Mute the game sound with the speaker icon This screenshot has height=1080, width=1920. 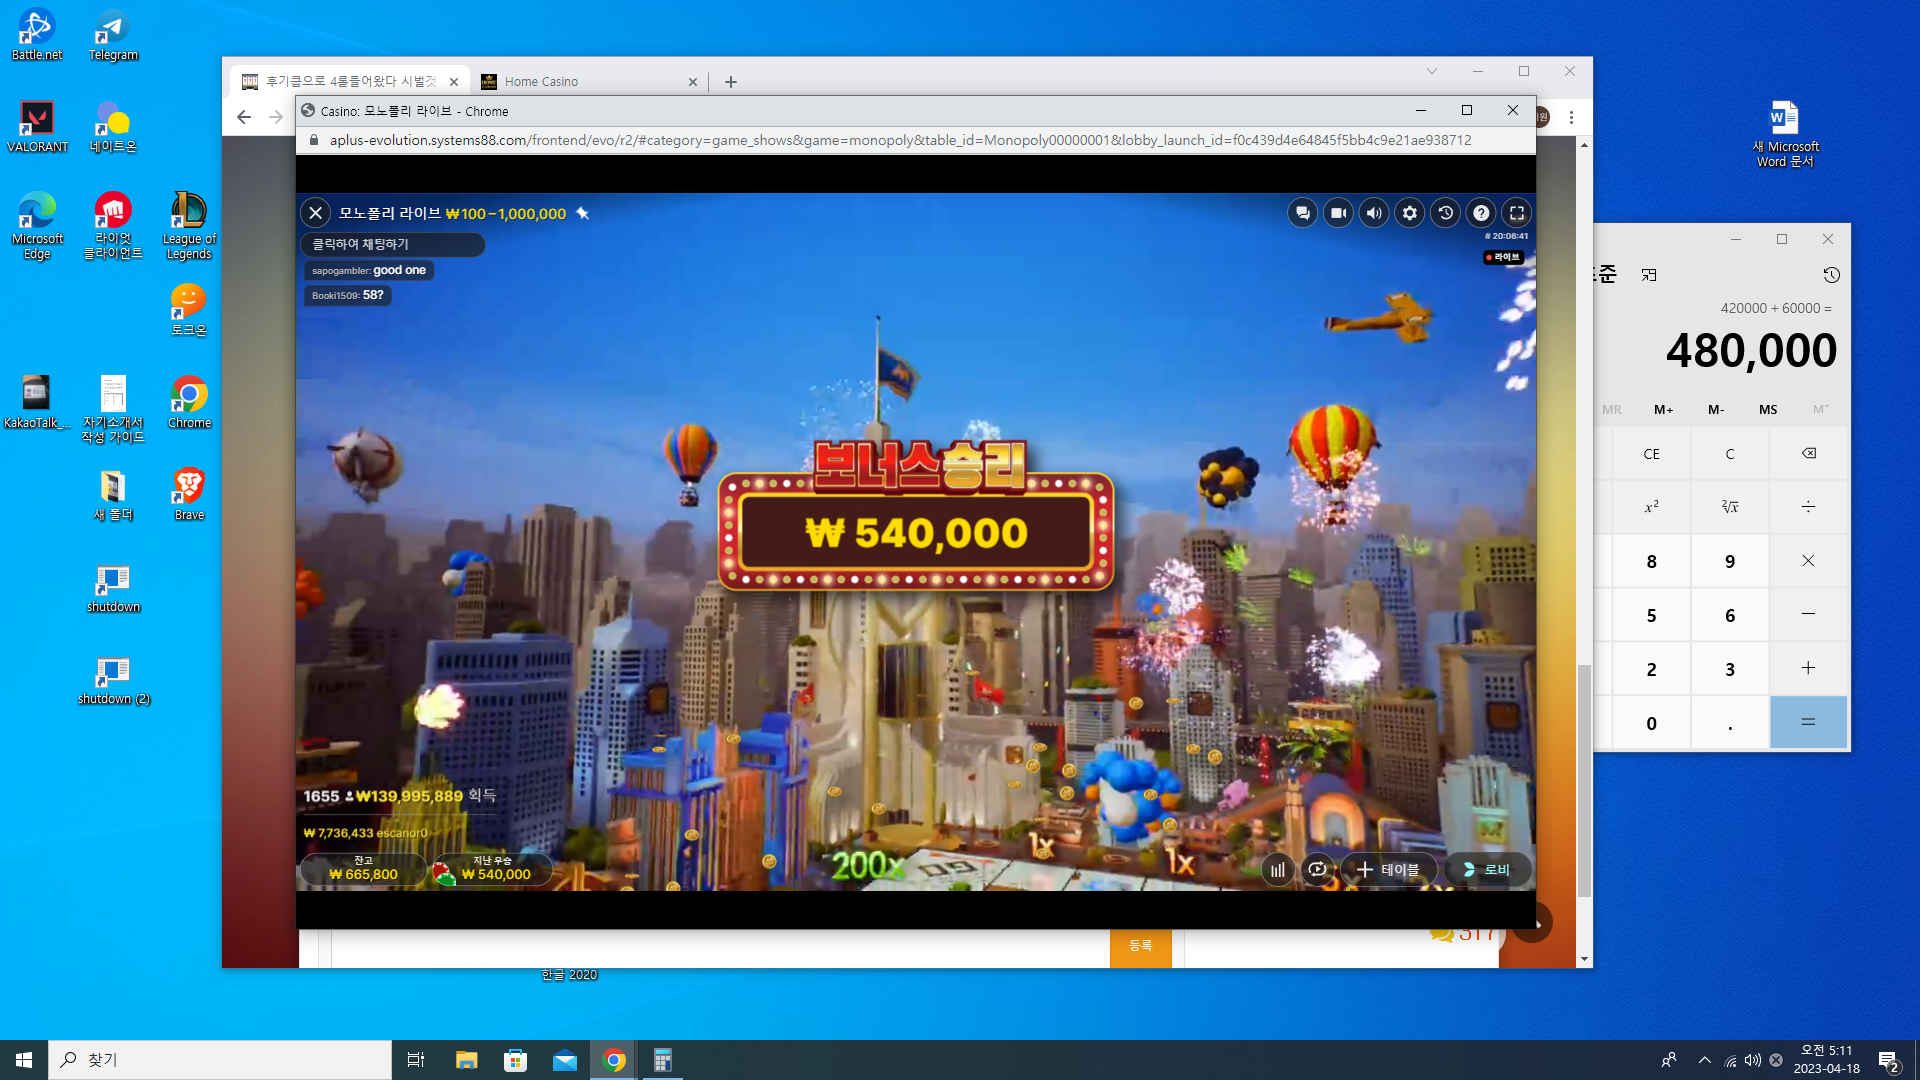click(x=1374, y=213)
